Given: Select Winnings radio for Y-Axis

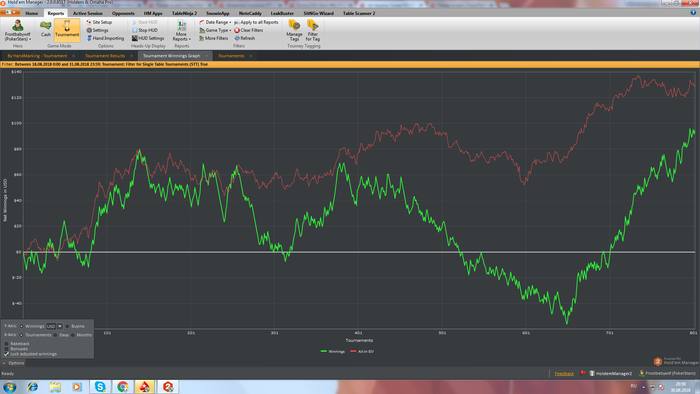Looking at the screenshot, I should click(x=21, y=326).
